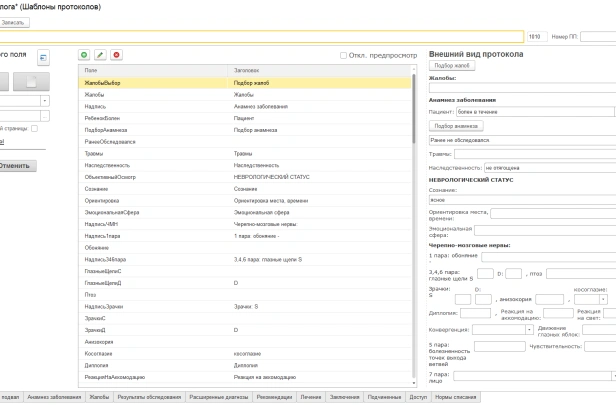616x405 pixels.
Task: Click the red delete field icon
Action: pyautogui.click(x=116, y=54)
